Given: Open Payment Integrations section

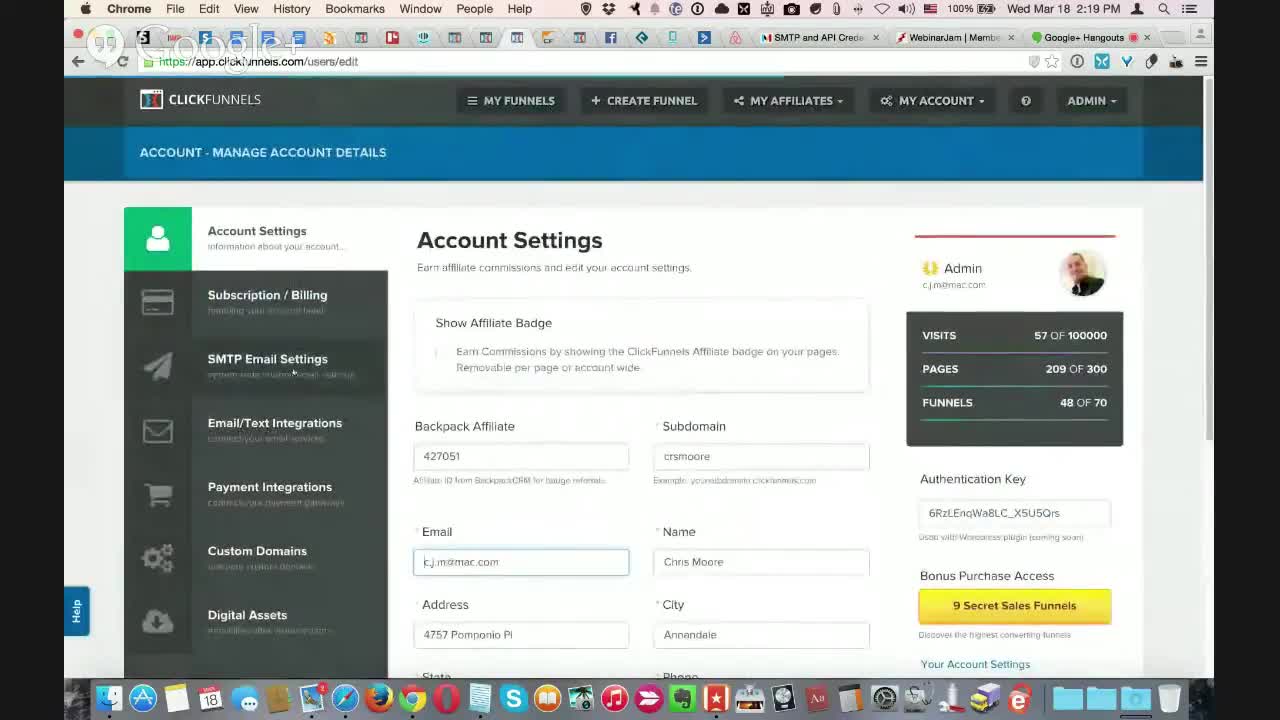Looking at the screenshot, I should click(x=256, y=494).
